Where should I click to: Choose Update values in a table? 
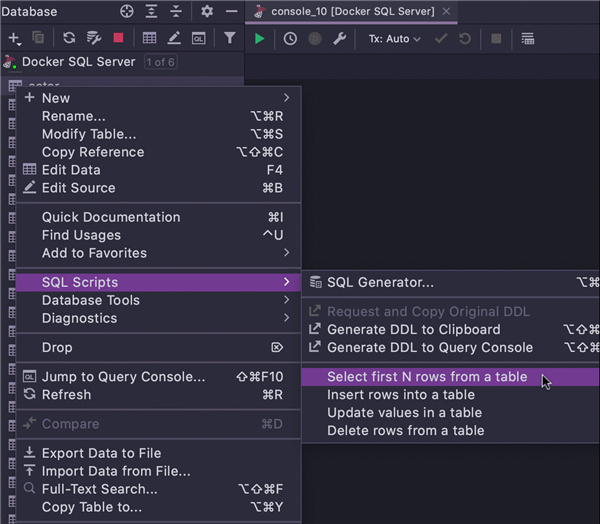coord(451,413)
